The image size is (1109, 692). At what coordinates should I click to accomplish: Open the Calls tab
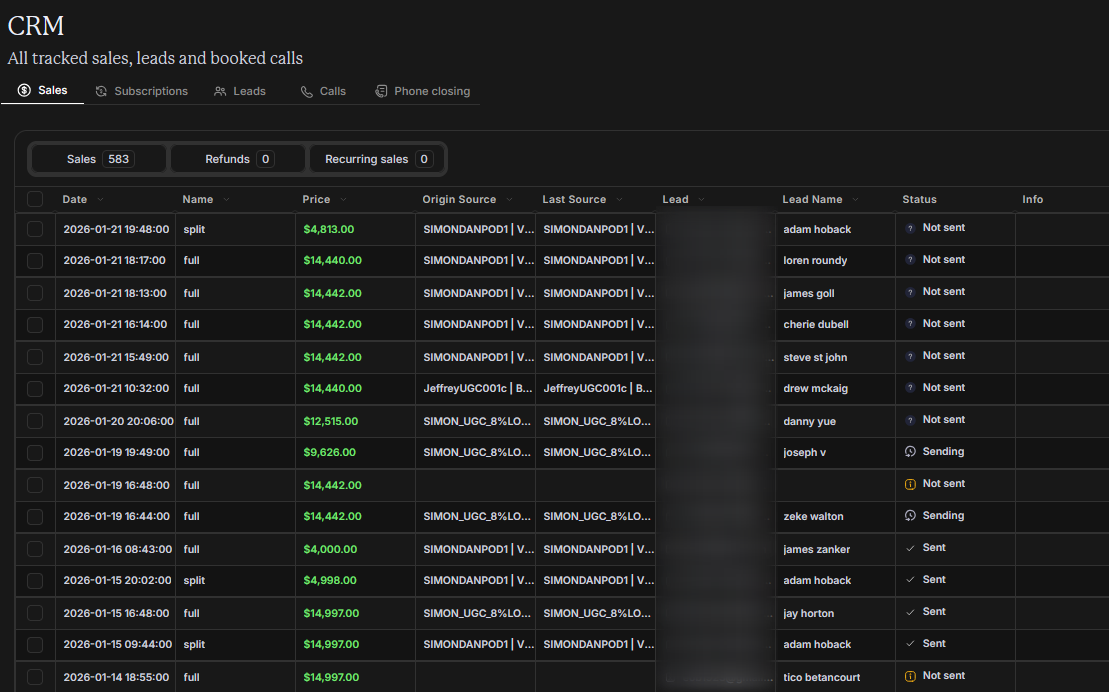(x=323, y=91)
